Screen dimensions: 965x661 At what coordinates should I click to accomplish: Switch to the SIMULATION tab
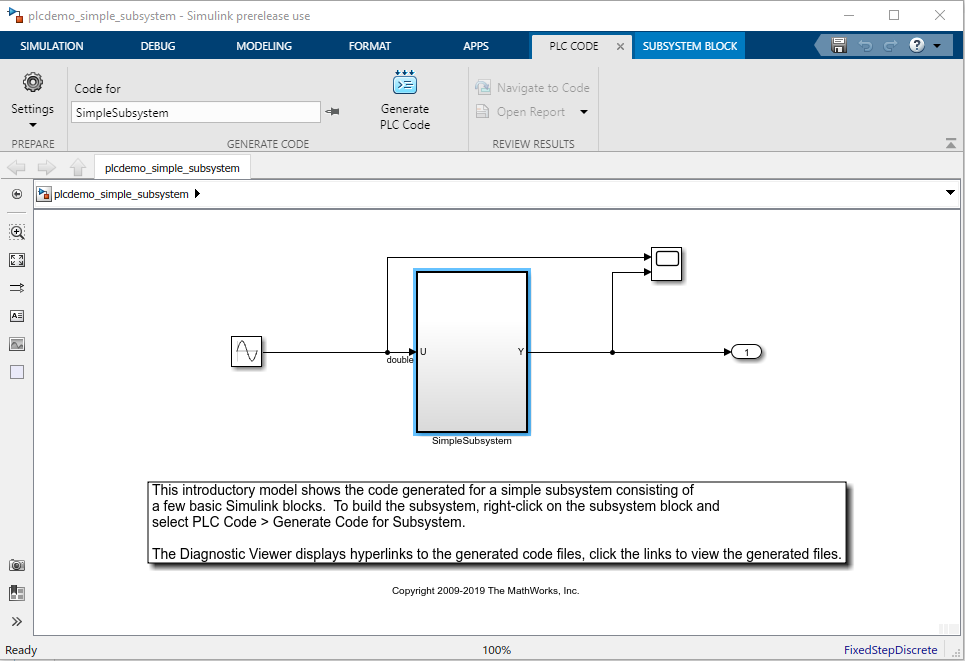(52, 46)
